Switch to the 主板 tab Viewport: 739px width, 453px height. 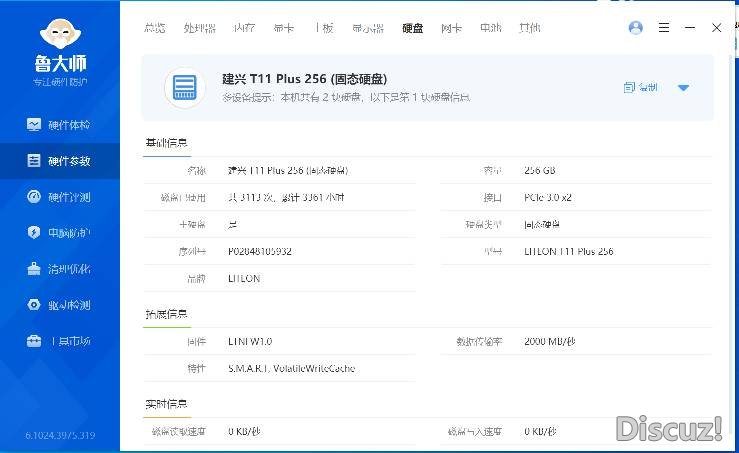click(323, 28)
